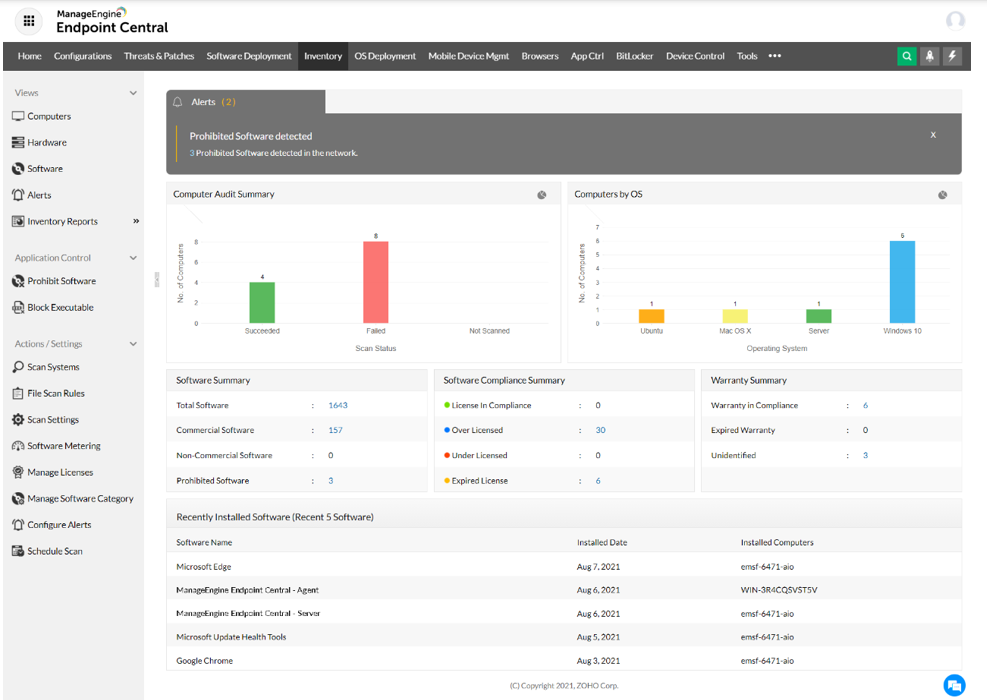Open Software Deployment tab
Viewport: 987px width, 700px height.
pyautogui.click(x=249, y=56)
